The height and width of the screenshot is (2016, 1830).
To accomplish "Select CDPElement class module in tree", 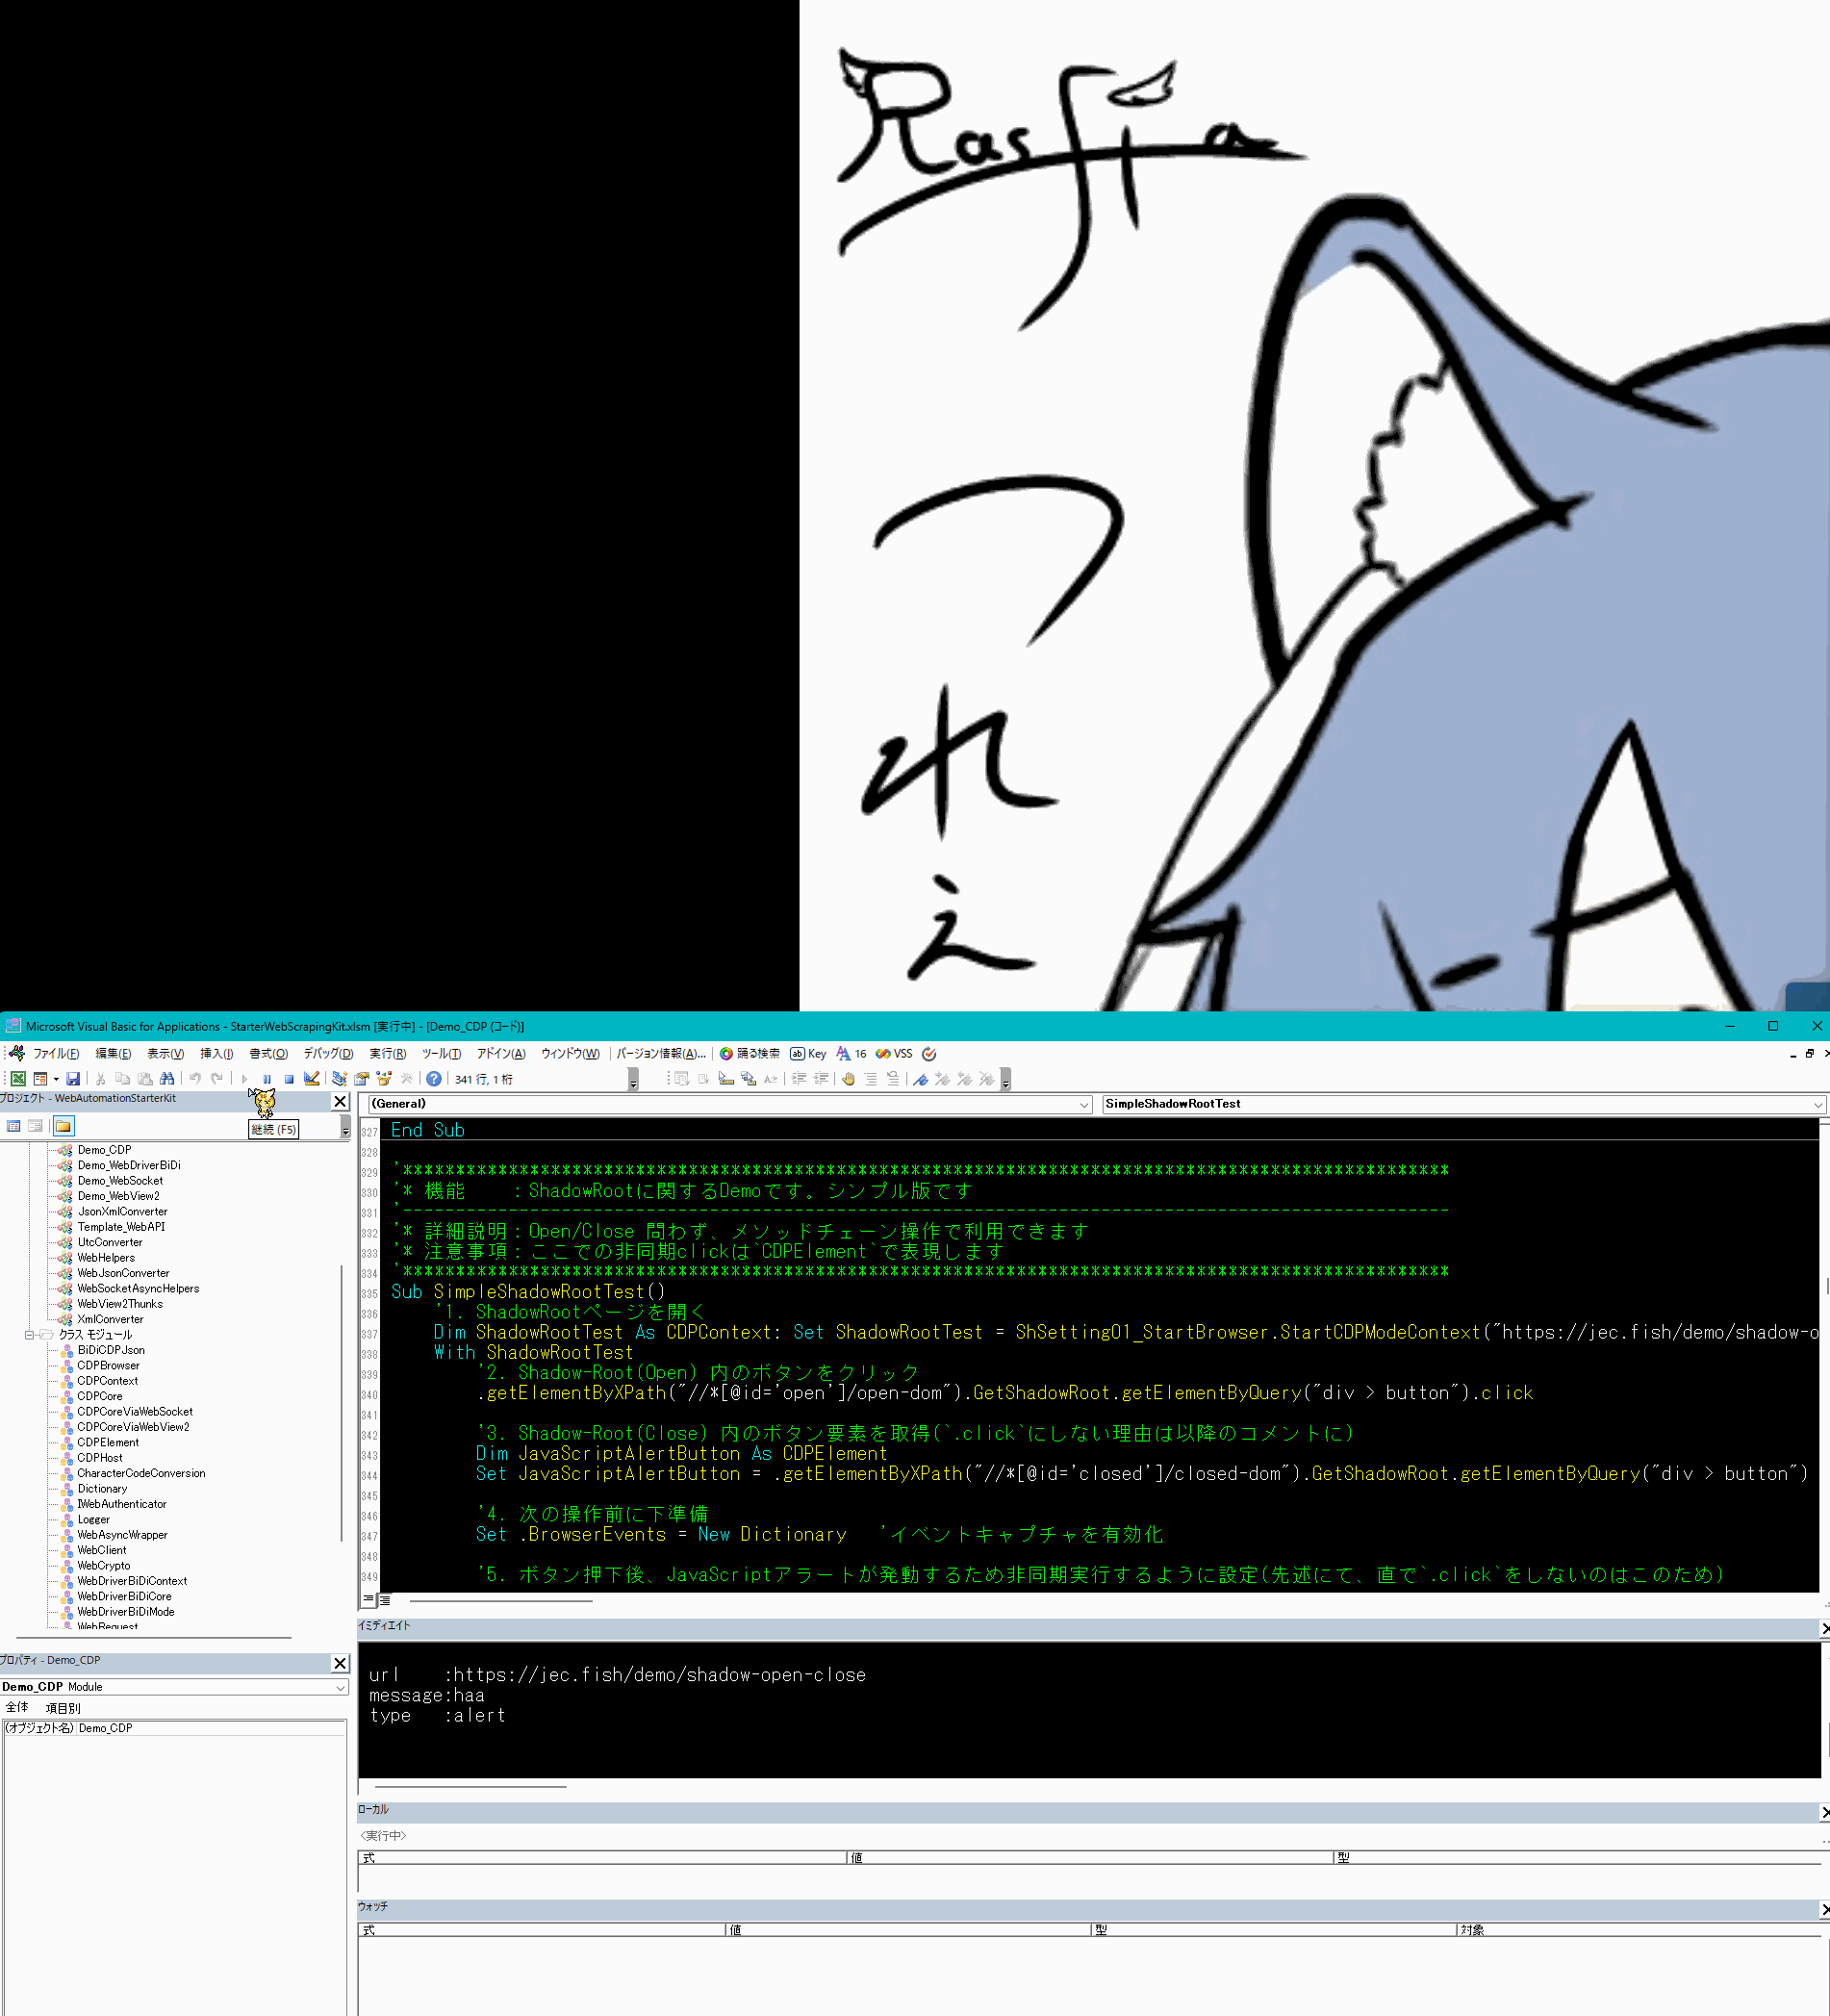I will pyautogui.click(x=108, y=1443).
